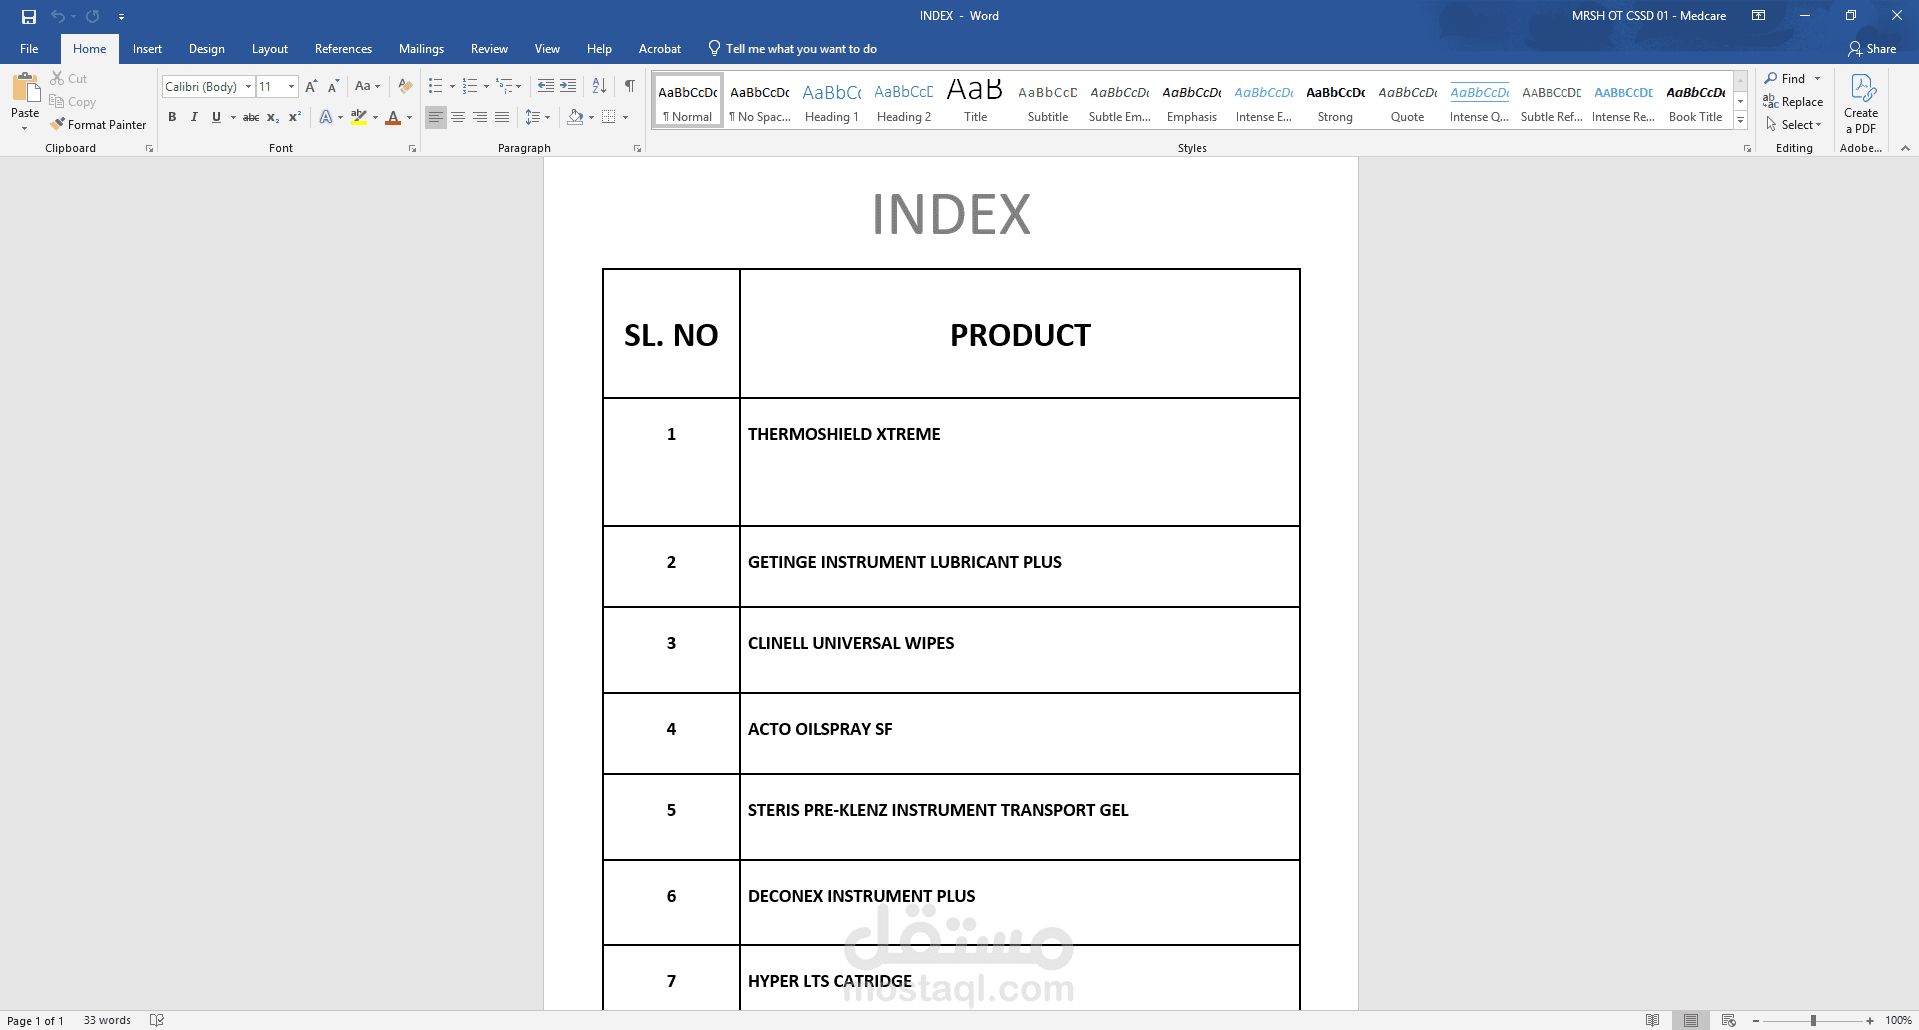Open Clipboard pane launcher
The image size is (1919, 1030).
[x=149, y=148]
